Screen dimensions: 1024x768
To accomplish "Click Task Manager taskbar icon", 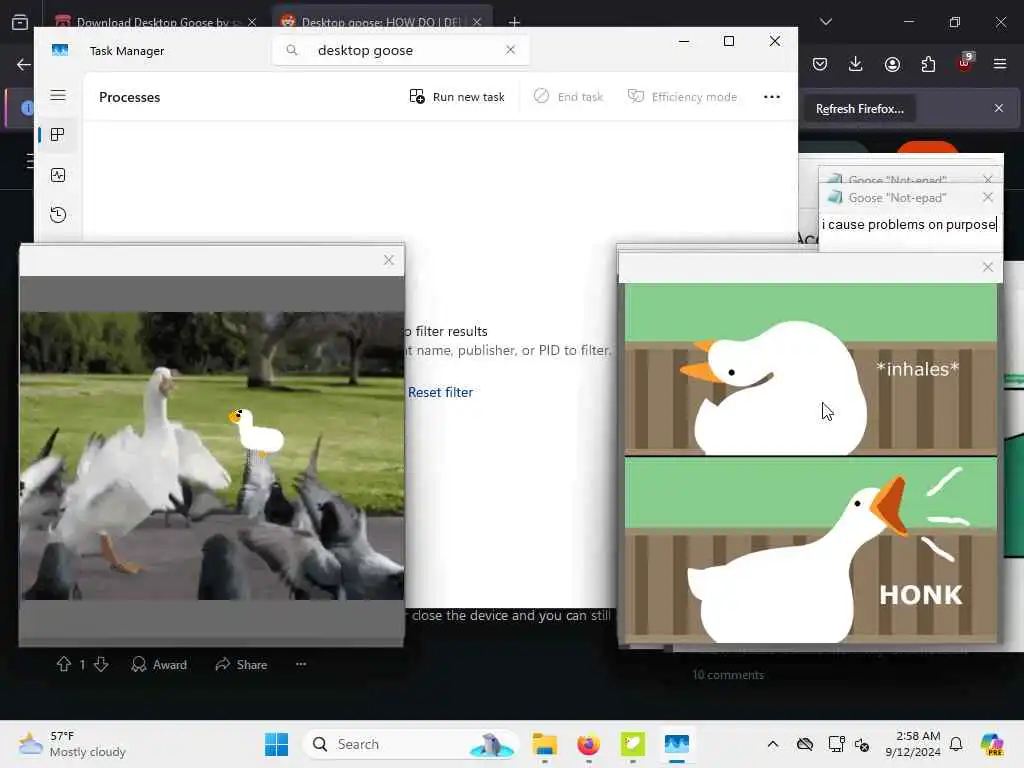I will tap(677, 744).
